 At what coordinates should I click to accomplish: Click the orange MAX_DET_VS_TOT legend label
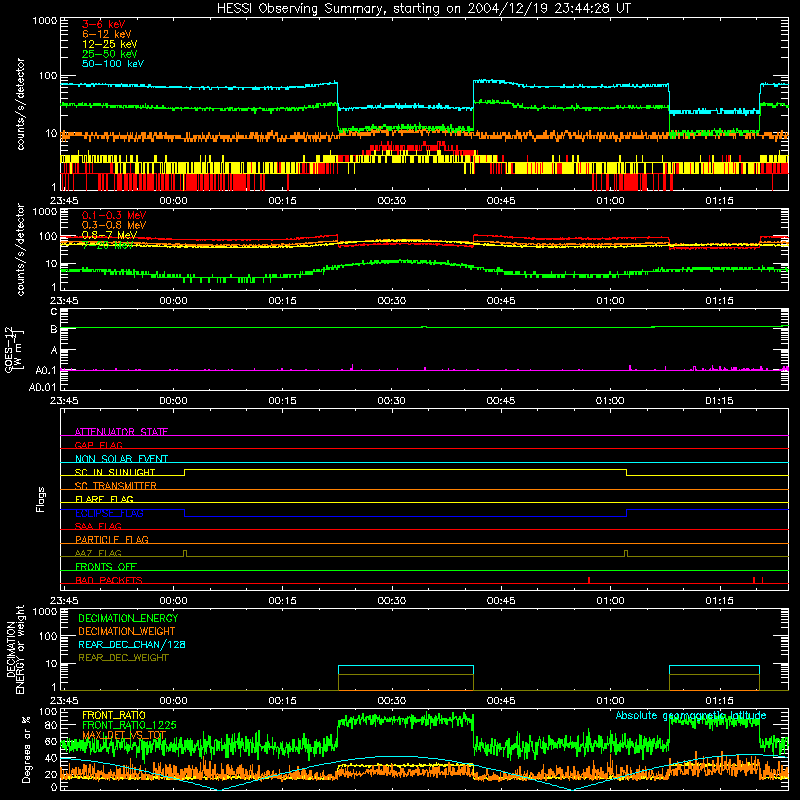tap(124, 735)
